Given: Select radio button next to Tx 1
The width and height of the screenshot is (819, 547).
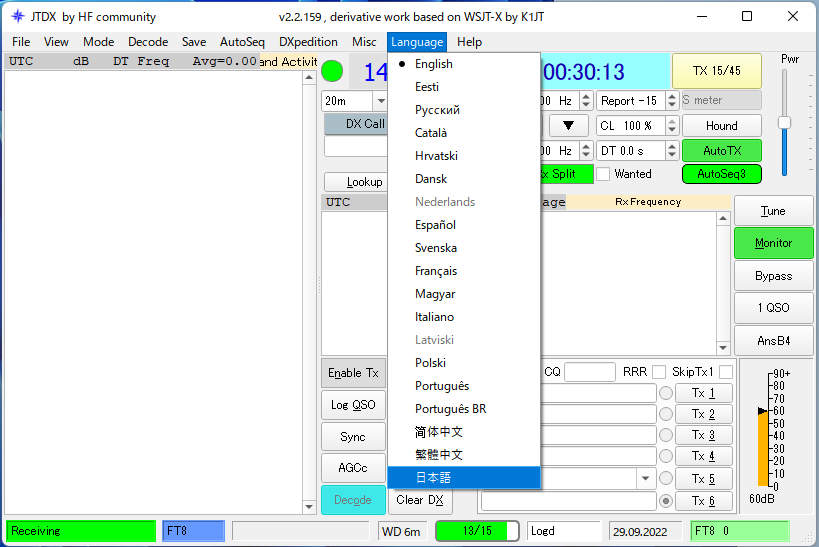Looking at the screenshot, I should (666, 393).
